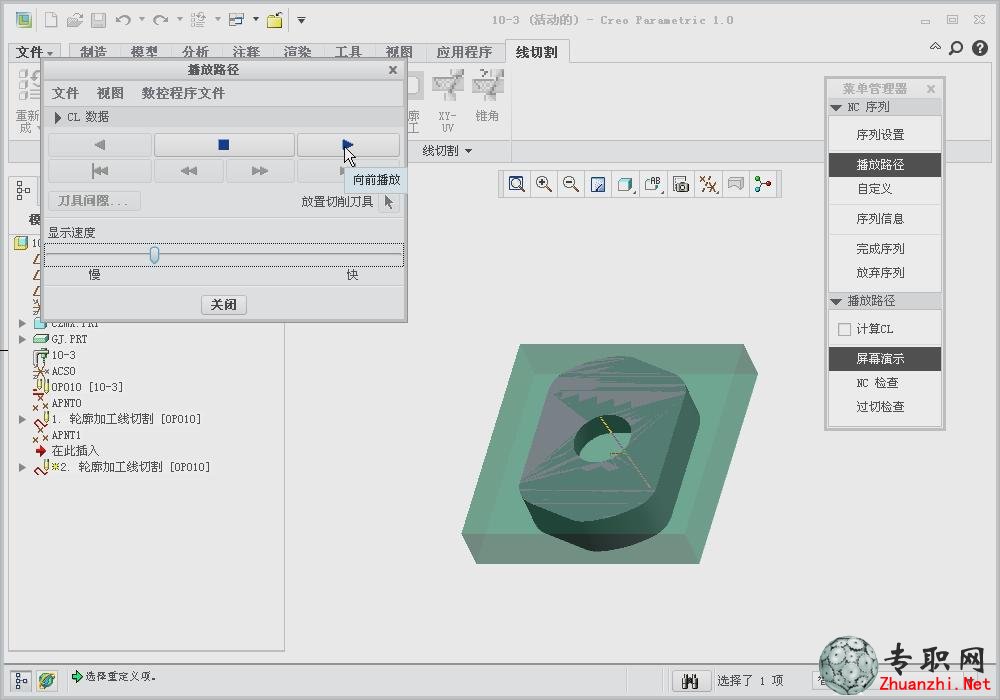
Task: Open 文件 menu in 播放路径 dialog
Action: 64,93
